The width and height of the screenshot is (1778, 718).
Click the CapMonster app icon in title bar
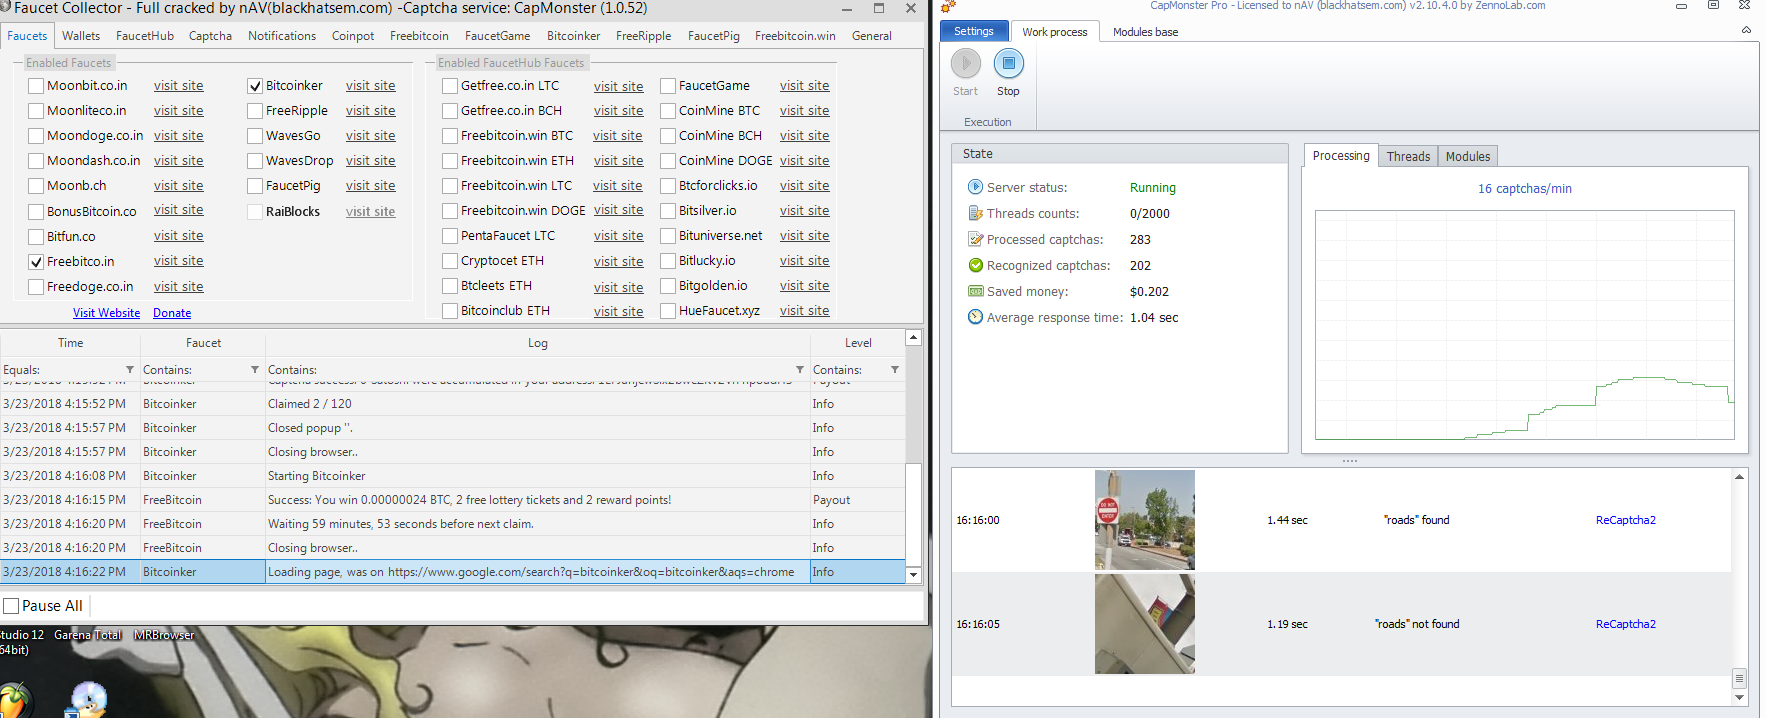pyautogui.click(x=947, y=6)
